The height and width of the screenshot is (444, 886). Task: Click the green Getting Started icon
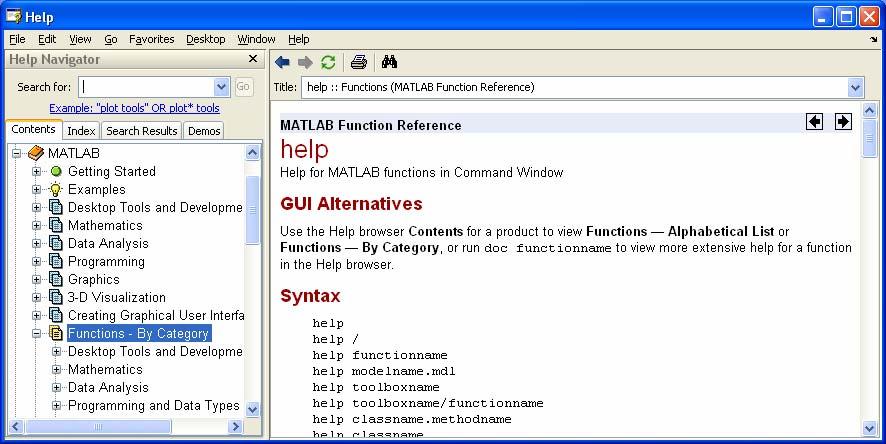[56, 171]
